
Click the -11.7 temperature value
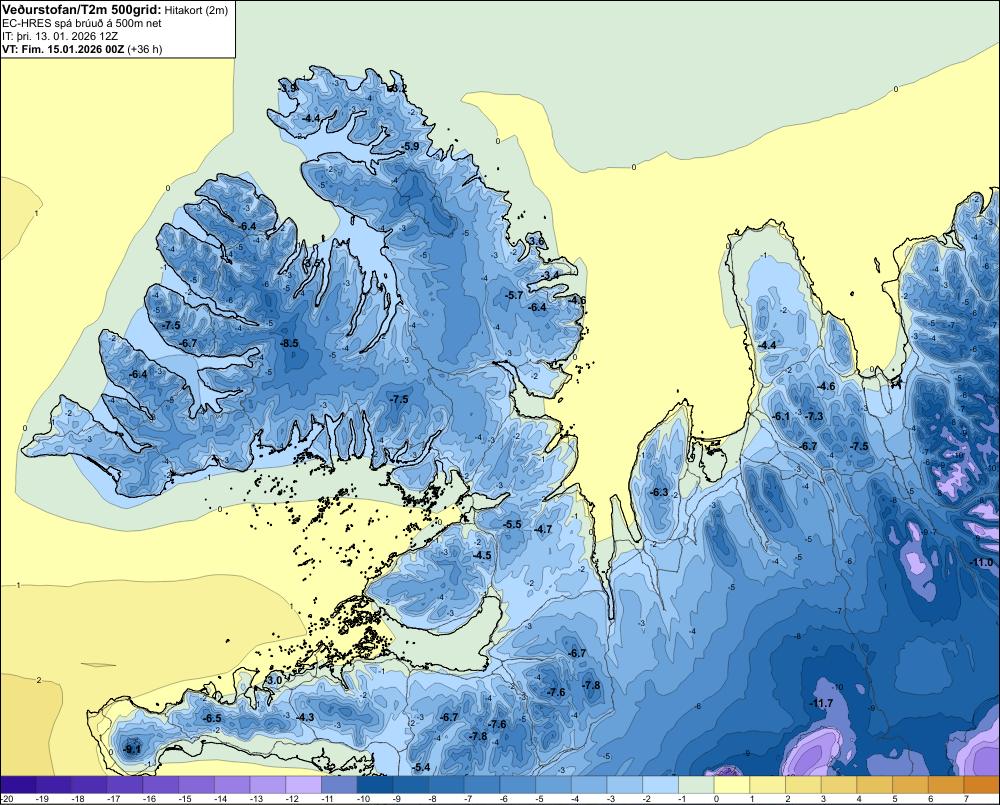[x=821, y=704]
